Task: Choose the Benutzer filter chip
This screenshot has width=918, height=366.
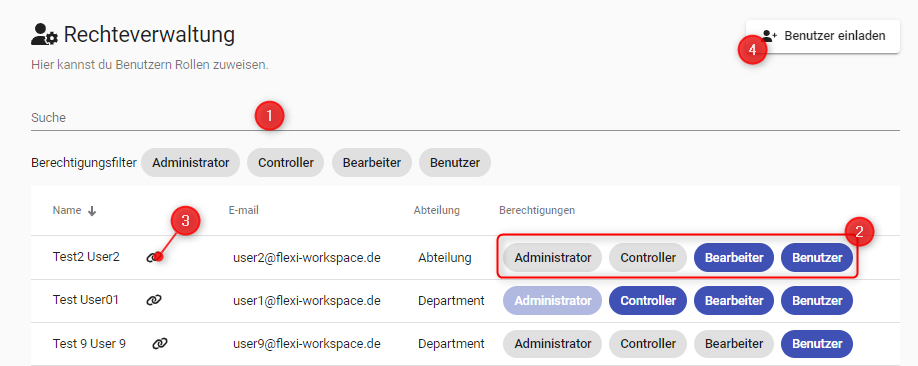Action: 455,163
